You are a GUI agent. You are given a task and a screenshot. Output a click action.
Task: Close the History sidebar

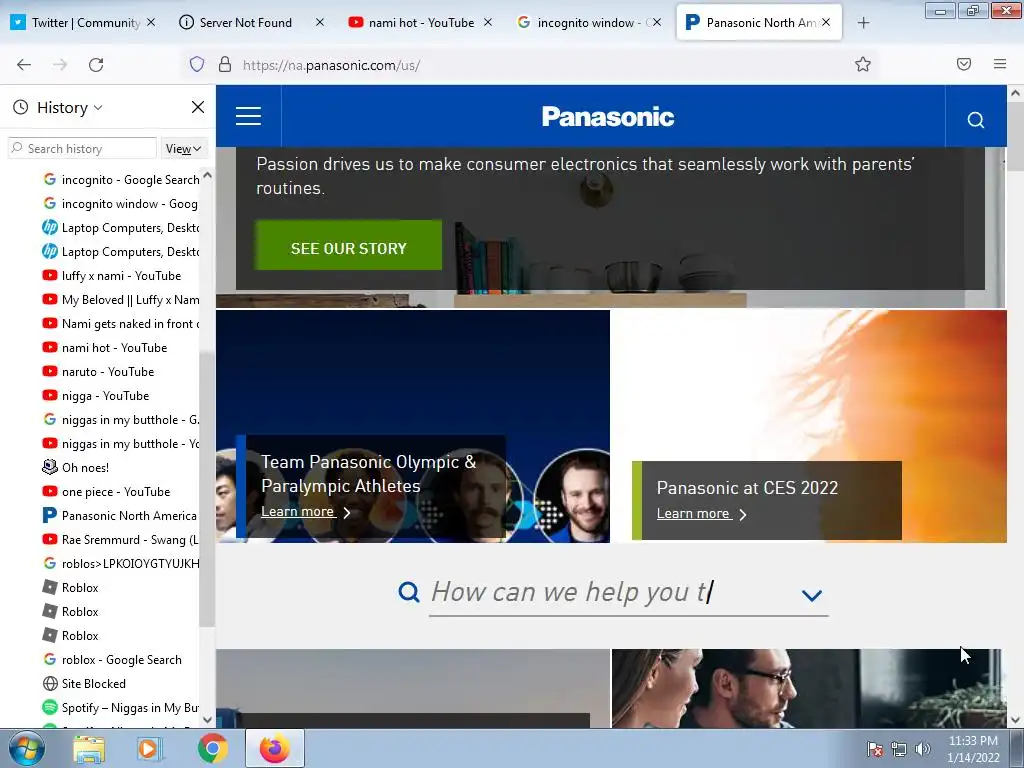coord(198,107)
